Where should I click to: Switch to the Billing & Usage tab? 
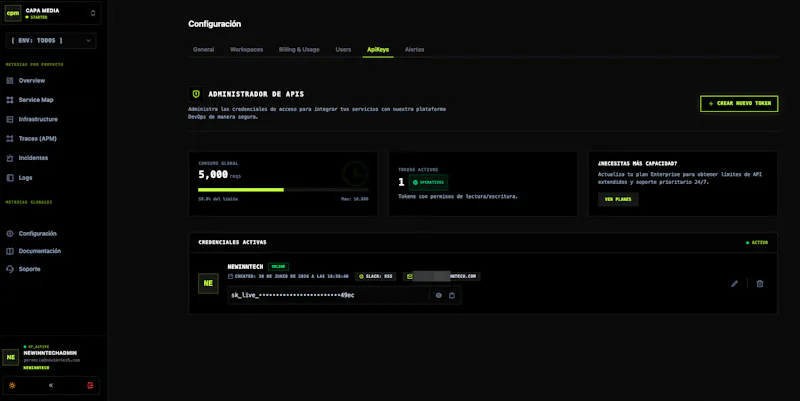(299, 49)
